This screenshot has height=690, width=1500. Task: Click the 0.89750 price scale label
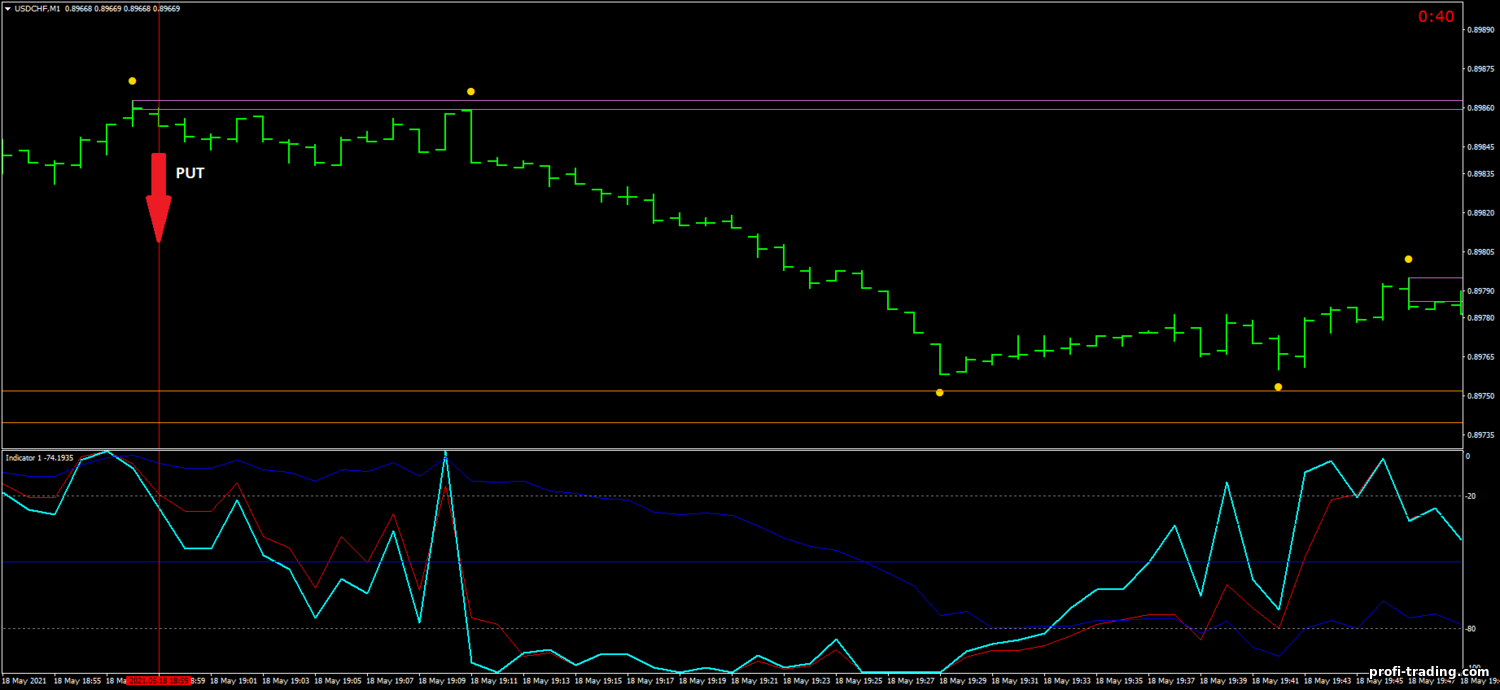point(1480,396)
